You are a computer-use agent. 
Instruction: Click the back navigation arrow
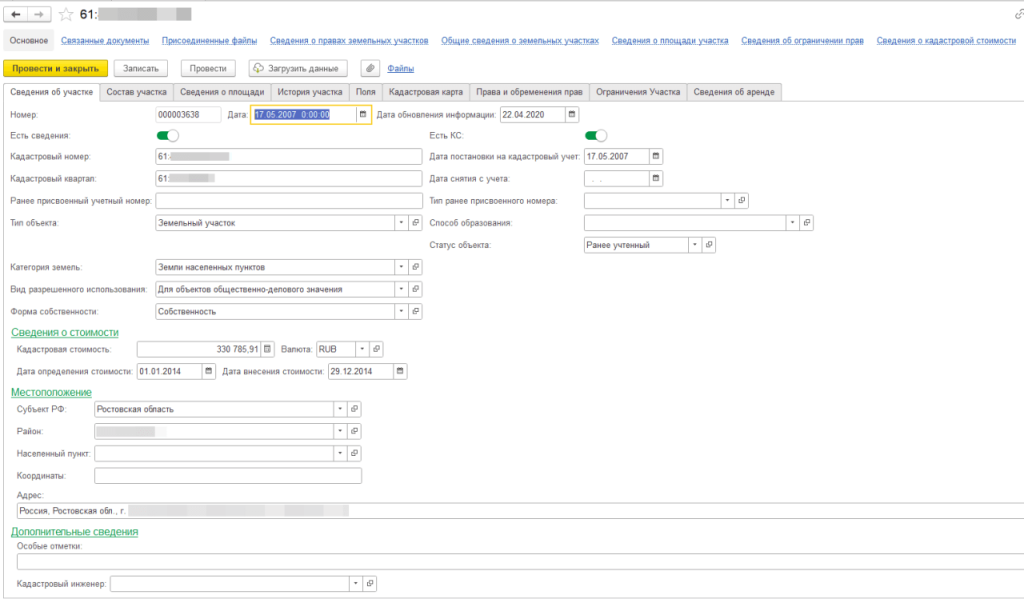[16, 15]
